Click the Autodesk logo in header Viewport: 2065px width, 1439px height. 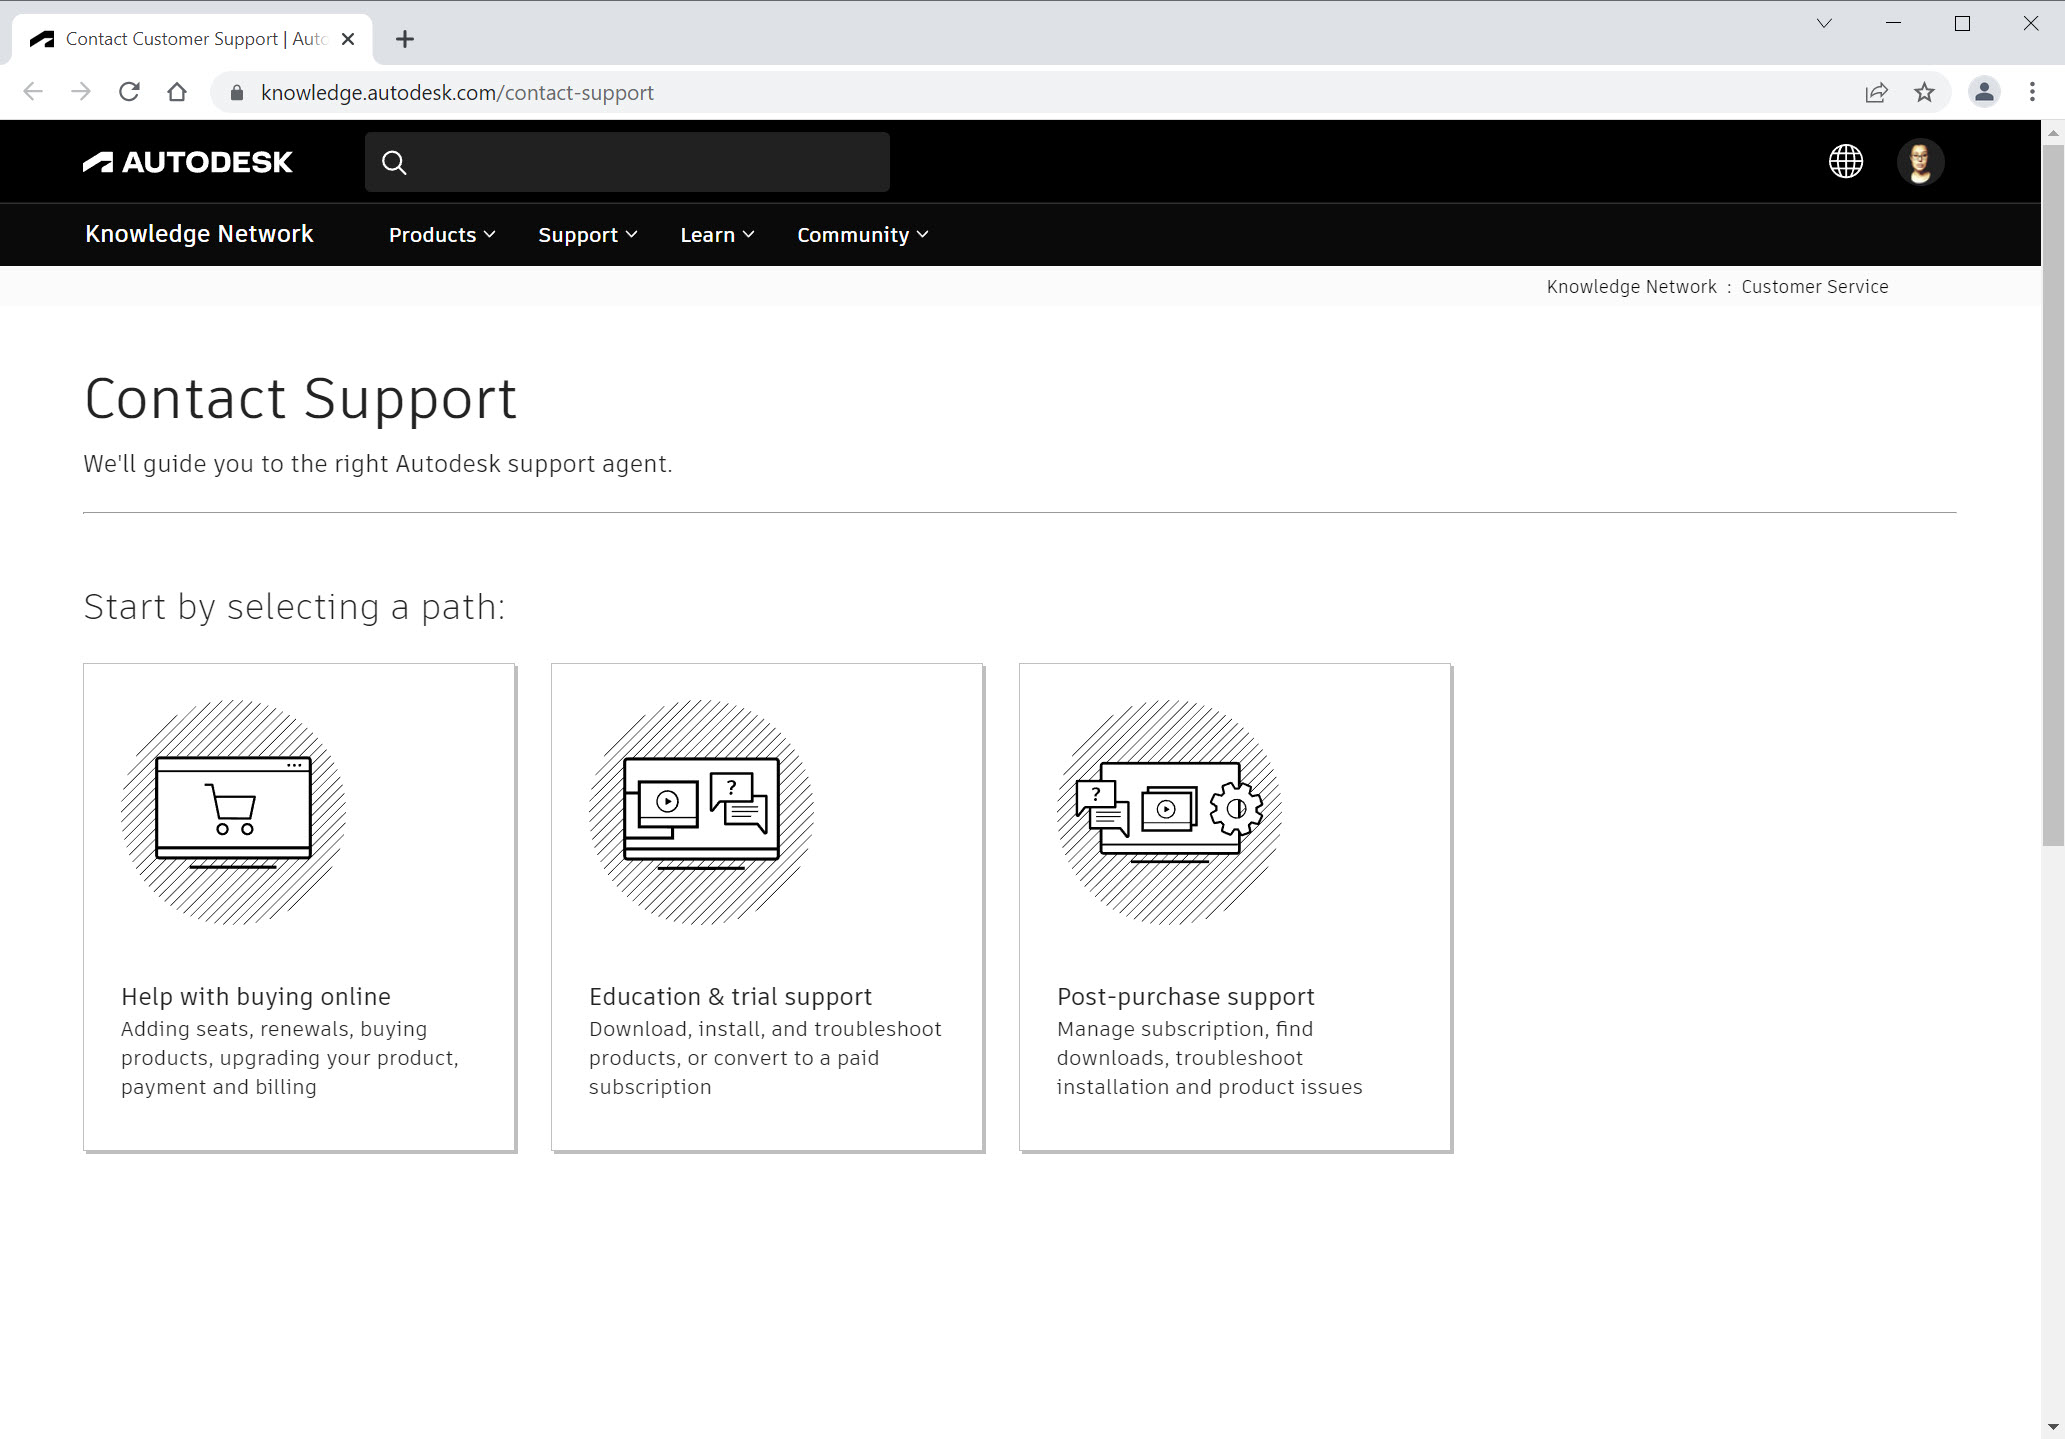coord(188,162)
